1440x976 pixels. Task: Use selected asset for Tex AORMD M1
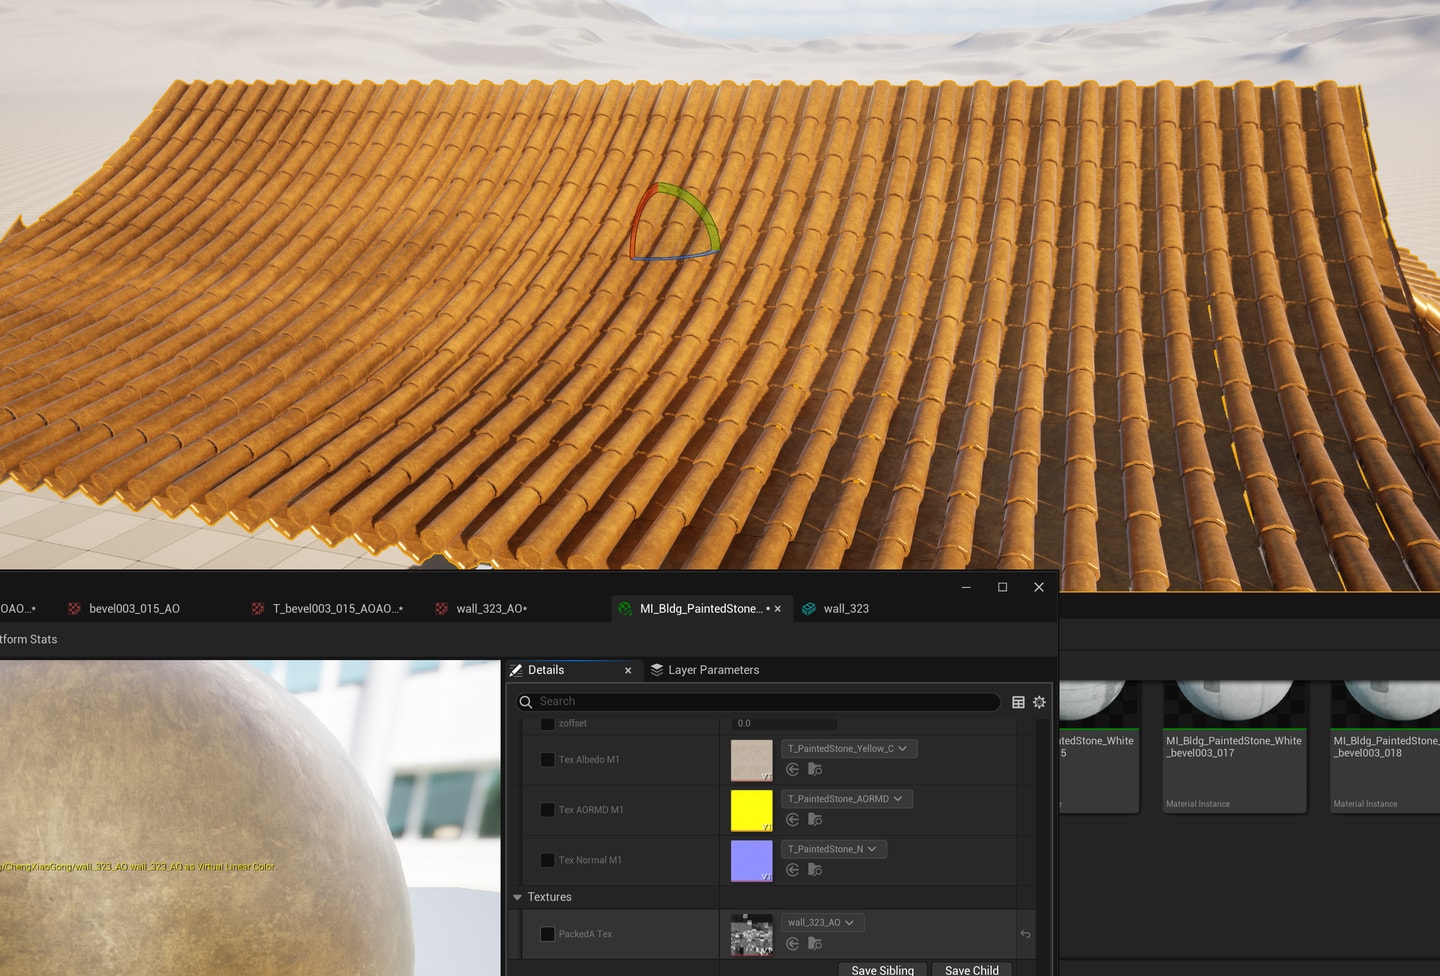pyautogui.click(x=793, y=819)
